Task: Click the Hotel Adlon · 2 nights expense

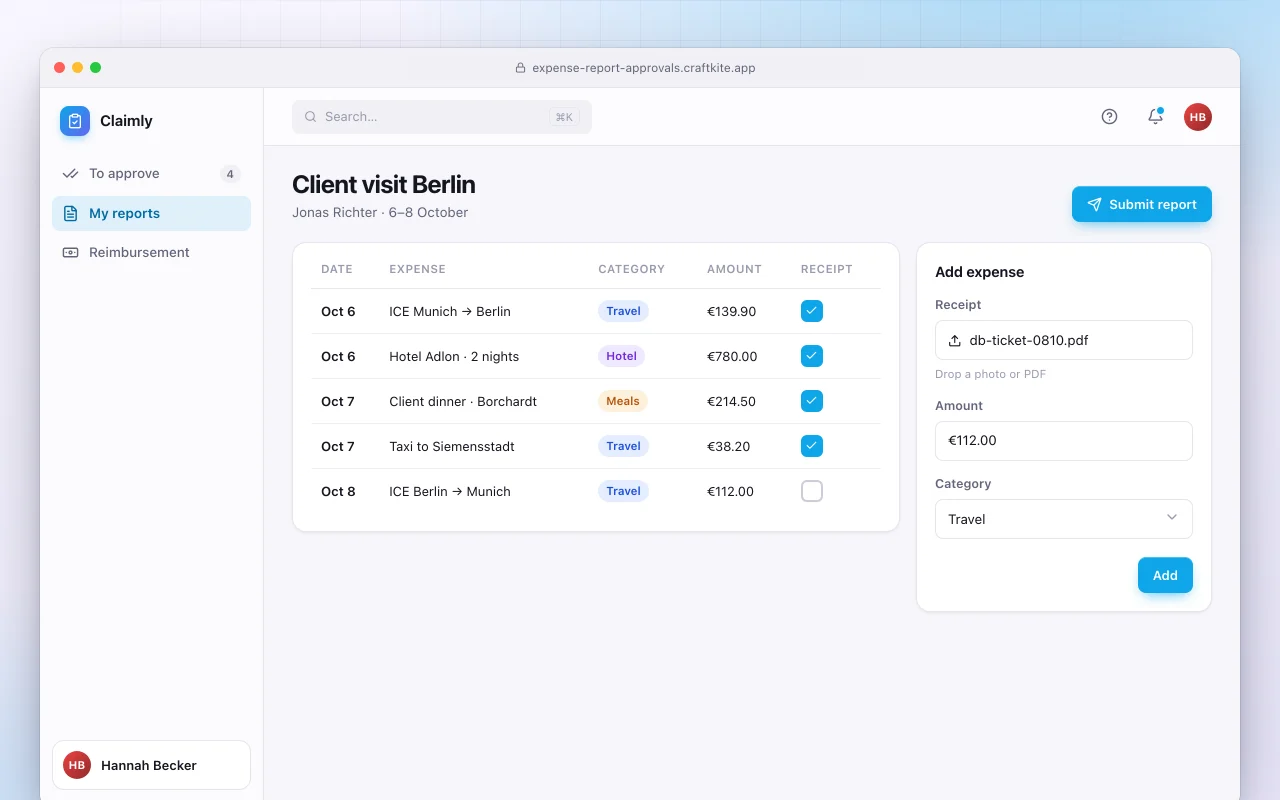Action: pos(454,356)
